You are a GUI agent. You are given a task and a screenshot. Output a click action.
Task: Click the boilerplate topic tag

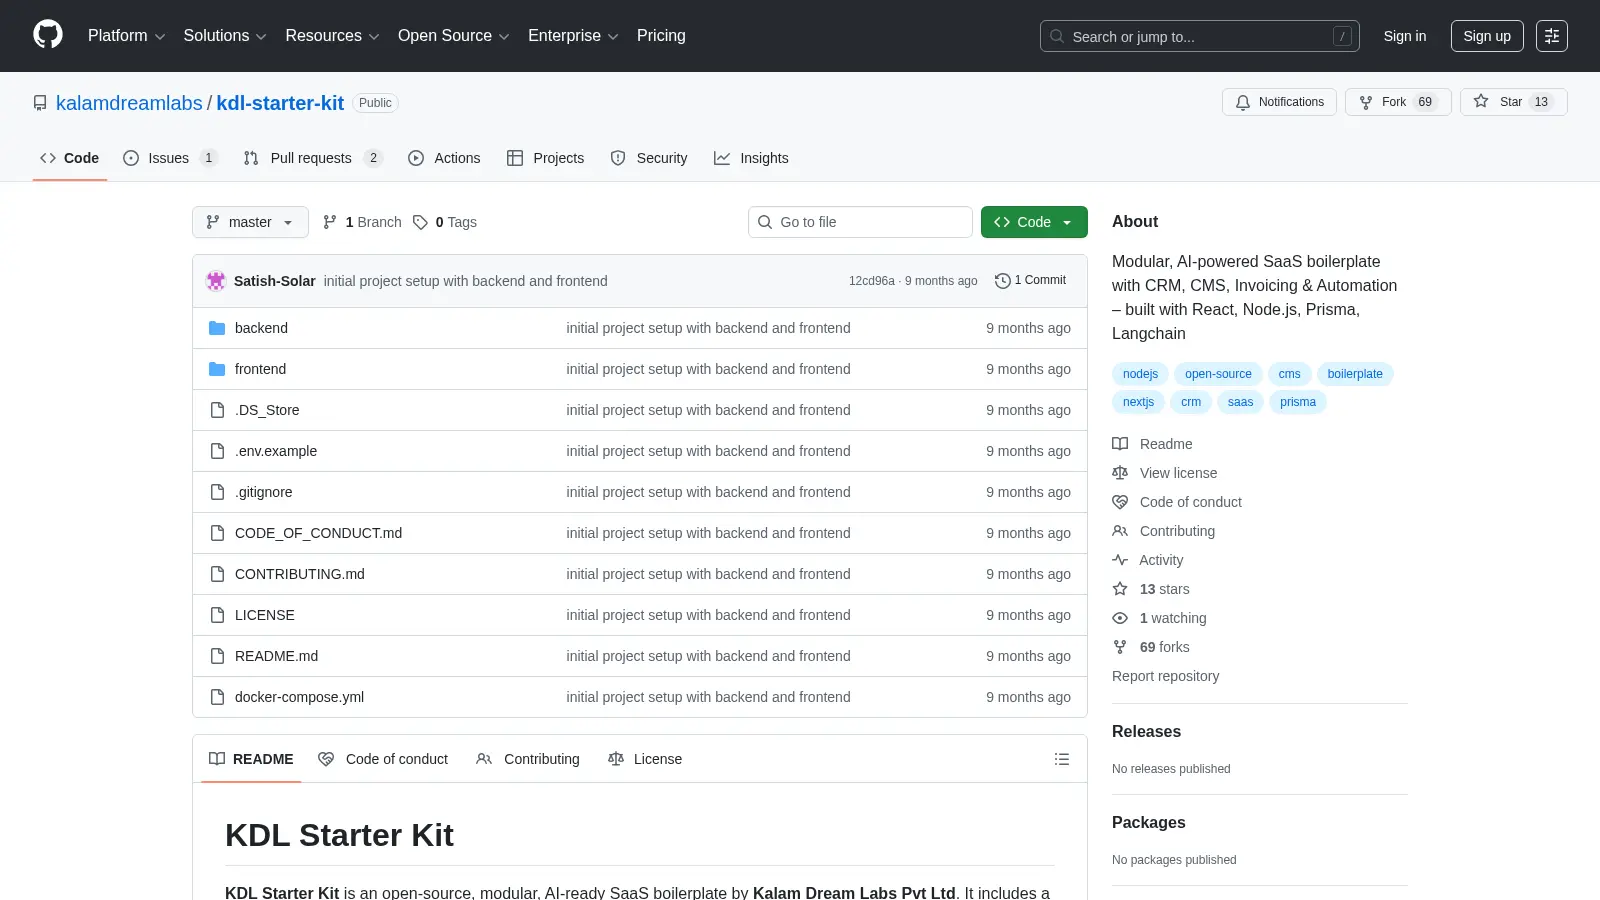pos(1355,374)
